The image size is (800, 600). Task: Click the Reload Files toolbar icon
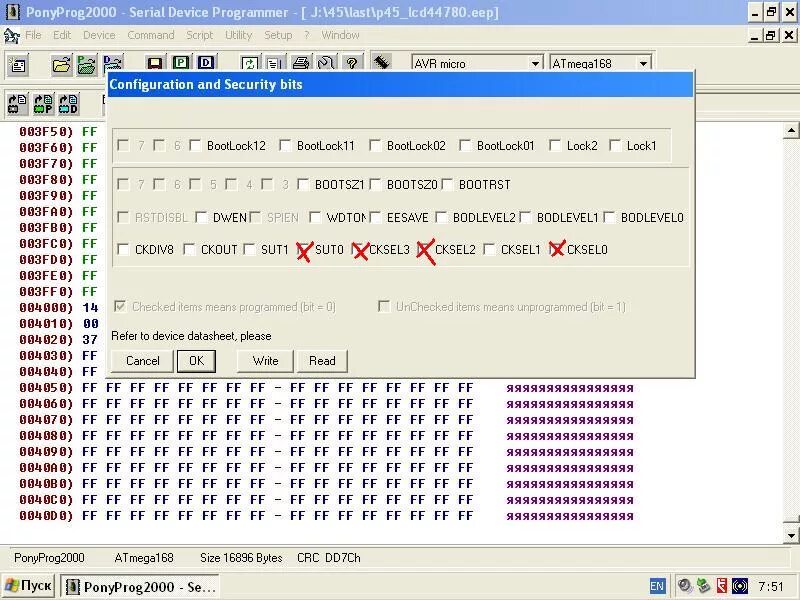click(249, 63)
